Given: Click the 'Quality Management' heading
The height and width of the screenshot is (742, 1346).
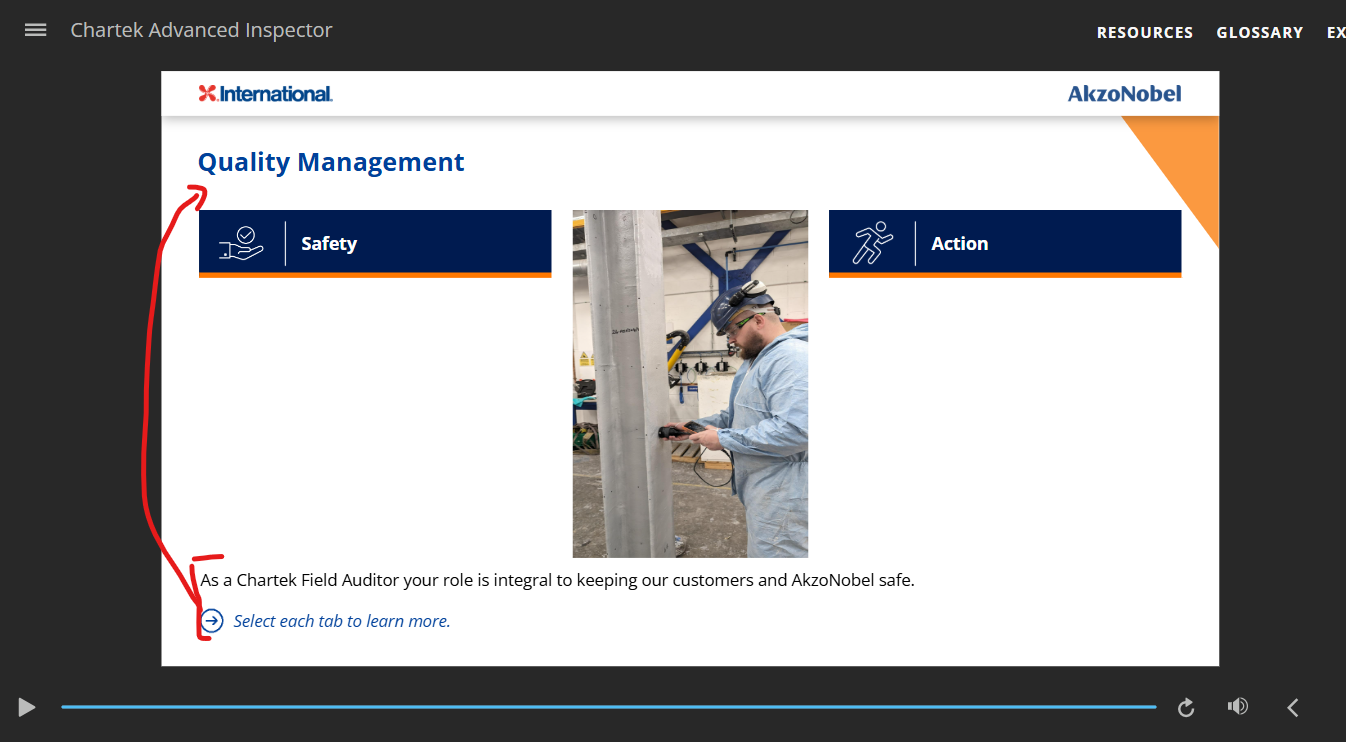Looking at the screenshot, I should point(331,162).
